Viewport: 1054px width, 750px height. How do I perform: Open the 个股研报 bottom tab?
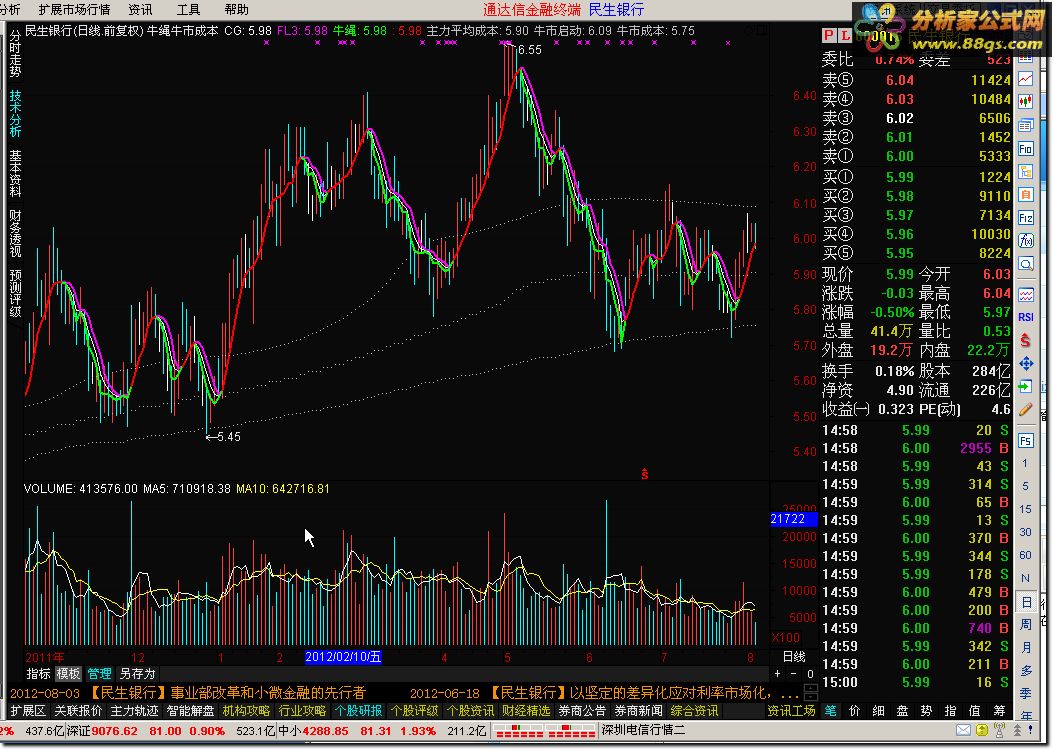coord(358,710)
